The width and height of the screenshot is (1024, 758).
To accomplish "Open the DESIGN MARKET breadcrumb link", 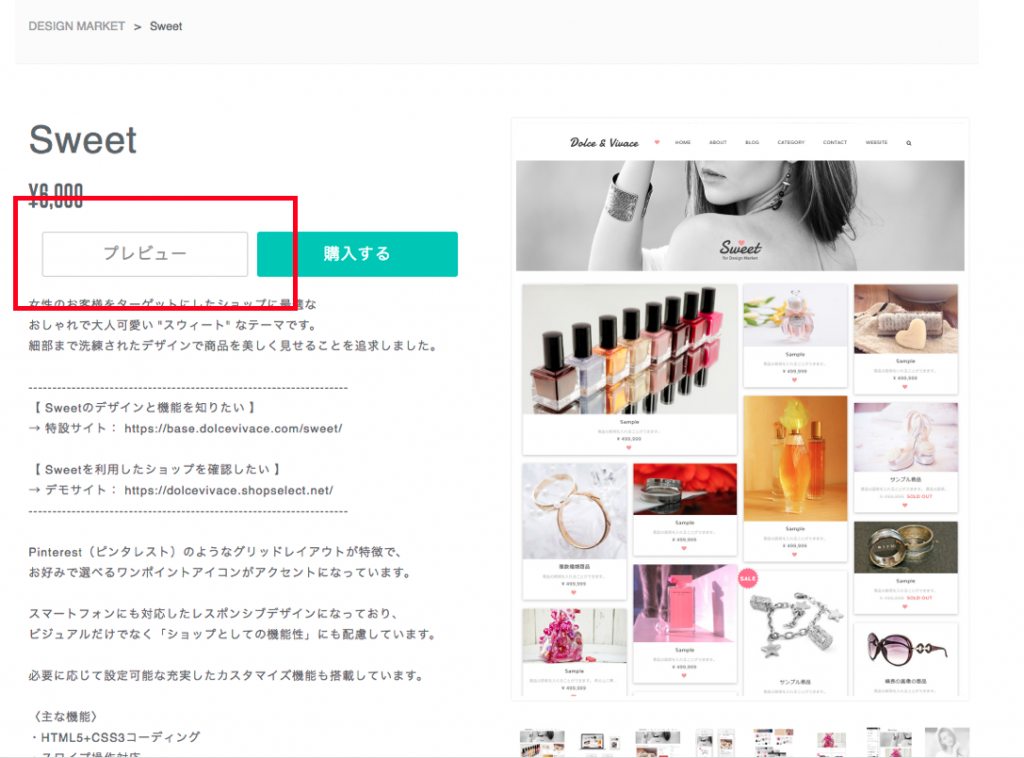I will [76, 26].
